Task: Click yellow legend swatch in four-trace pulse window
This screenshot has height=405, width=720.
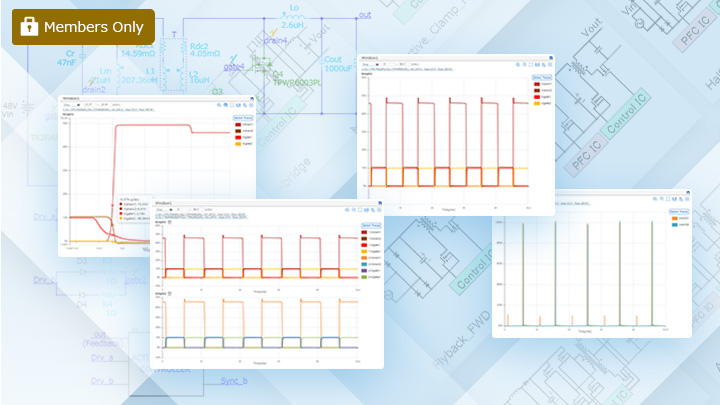Action: click(x=537, y=103)
